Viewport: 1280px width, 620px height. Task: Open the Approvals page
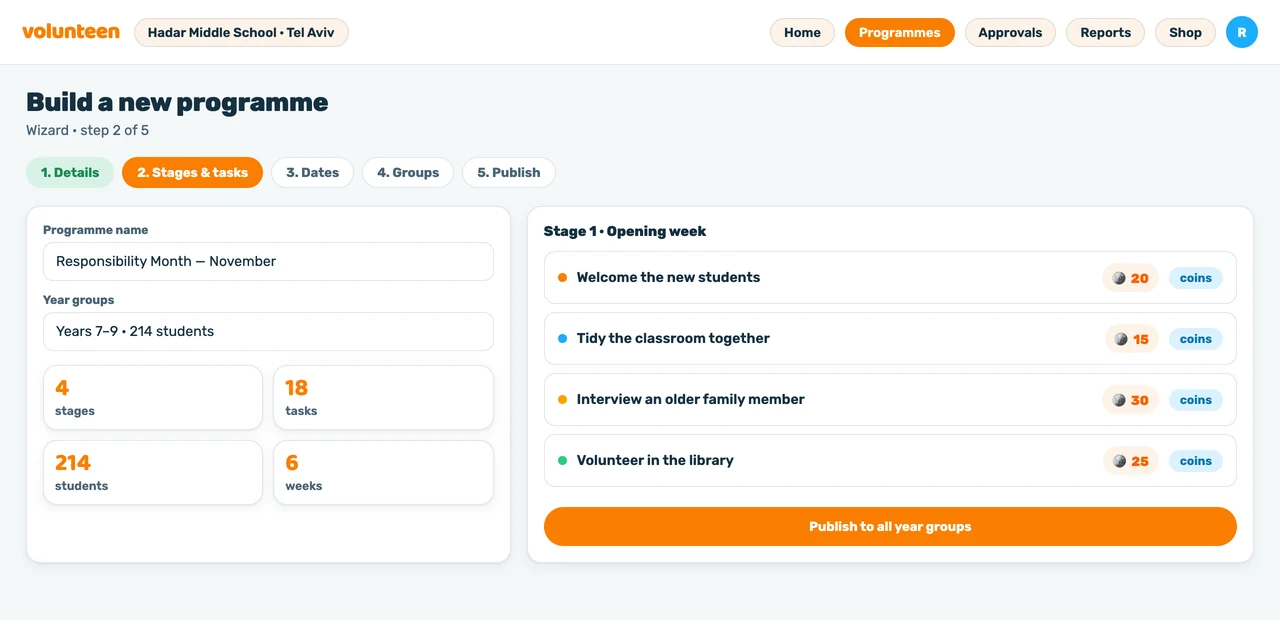point(1010,32)
